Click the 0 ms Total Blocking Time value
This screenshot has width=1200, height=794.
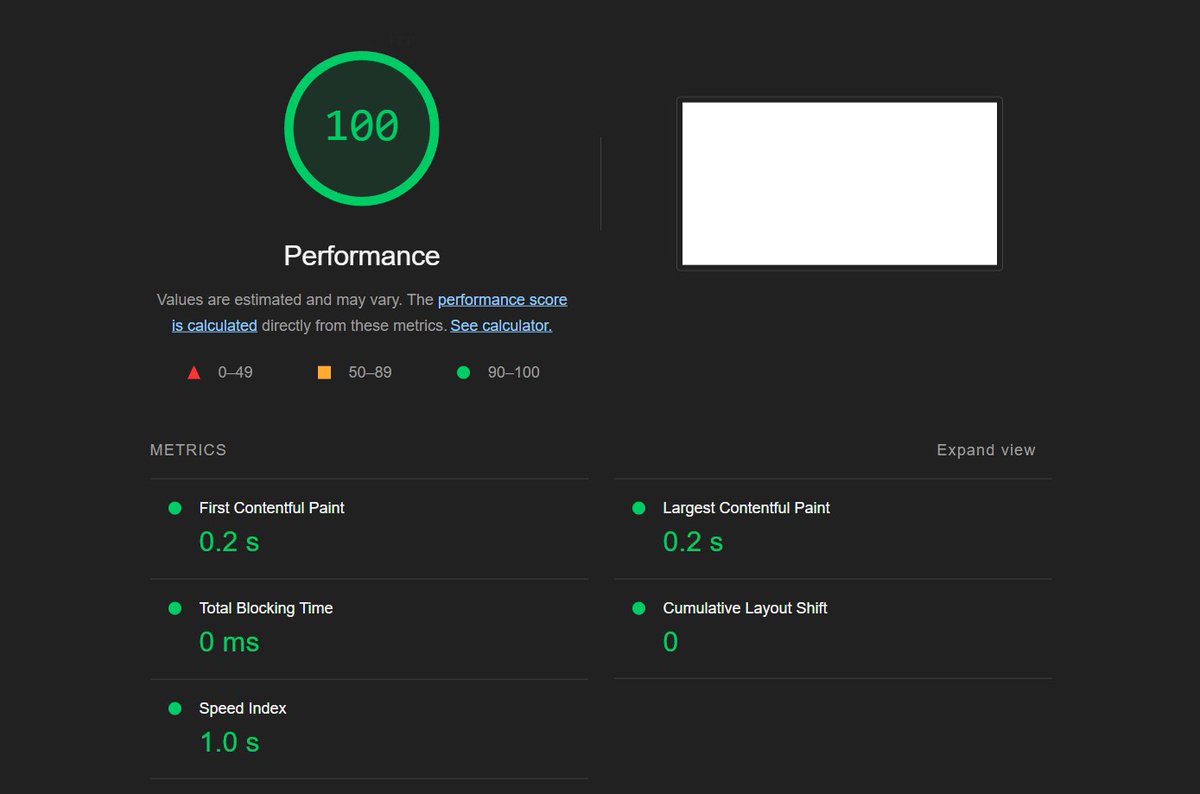(229, 642)
